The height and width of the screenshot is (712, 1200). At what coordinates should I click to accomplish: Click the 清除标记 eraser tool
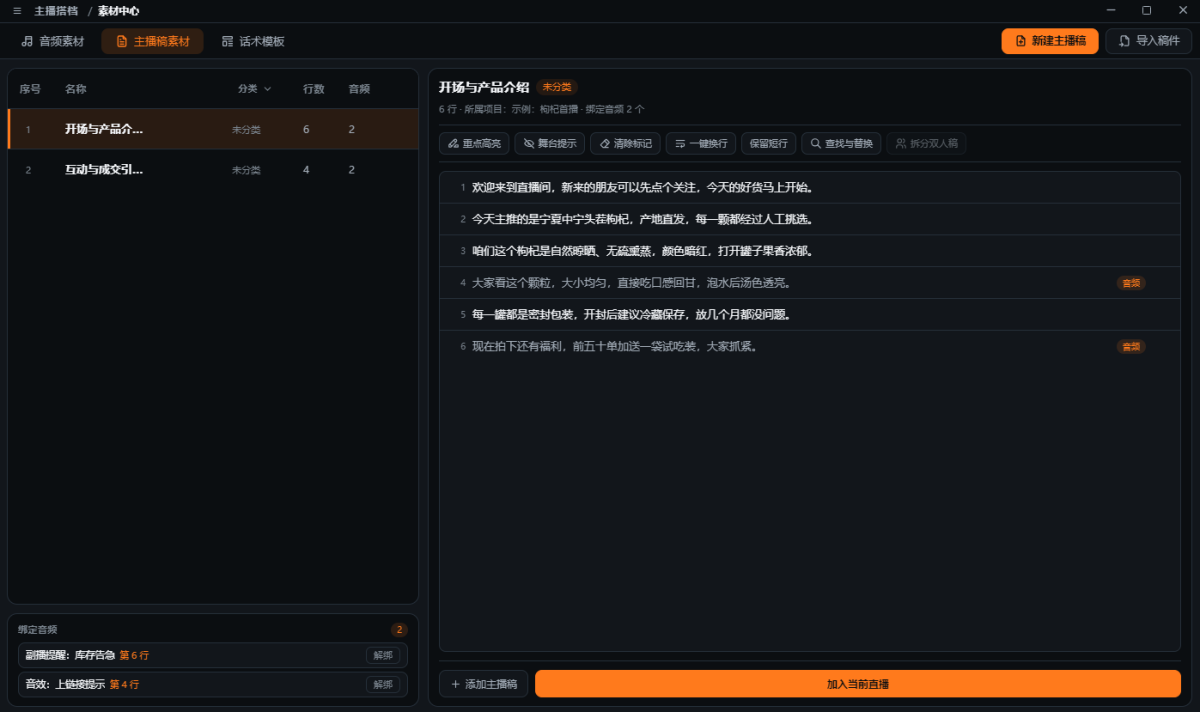coord(626,144)
